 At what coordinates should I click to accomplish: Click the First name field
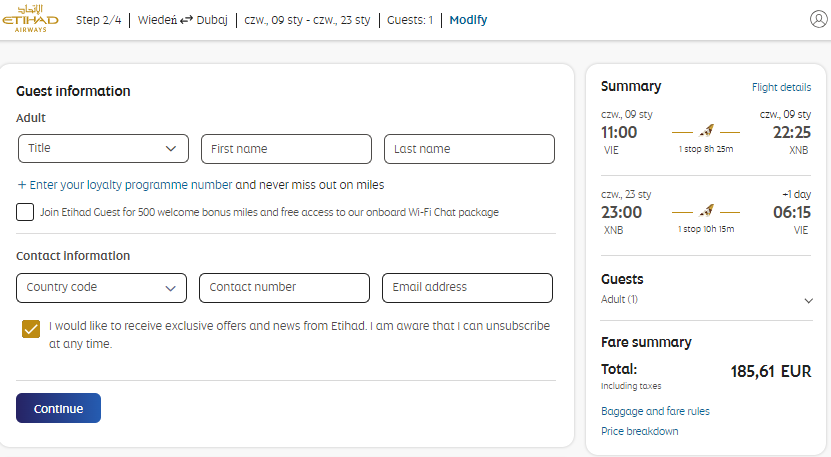pos(286,149)
